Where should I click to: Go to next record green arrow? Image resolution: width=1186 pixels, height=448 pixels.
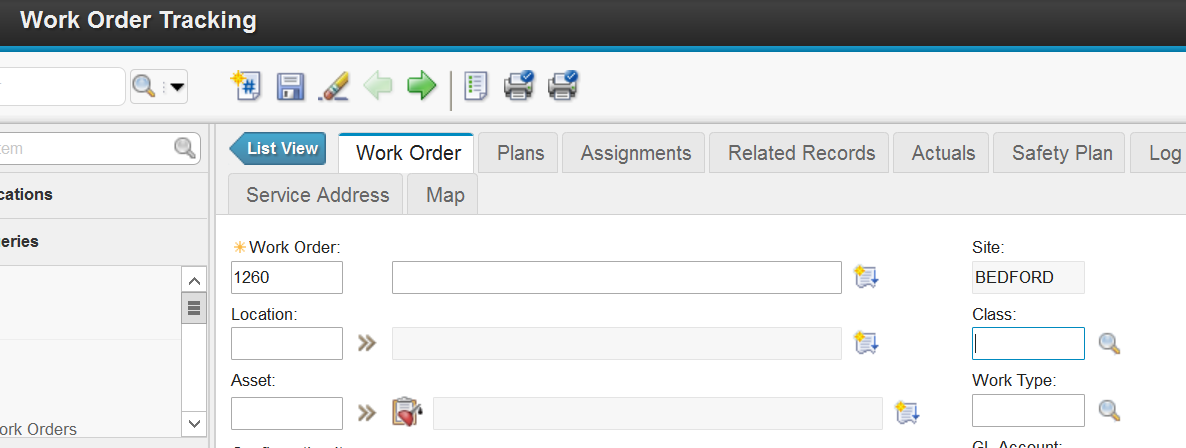point(422,86)
